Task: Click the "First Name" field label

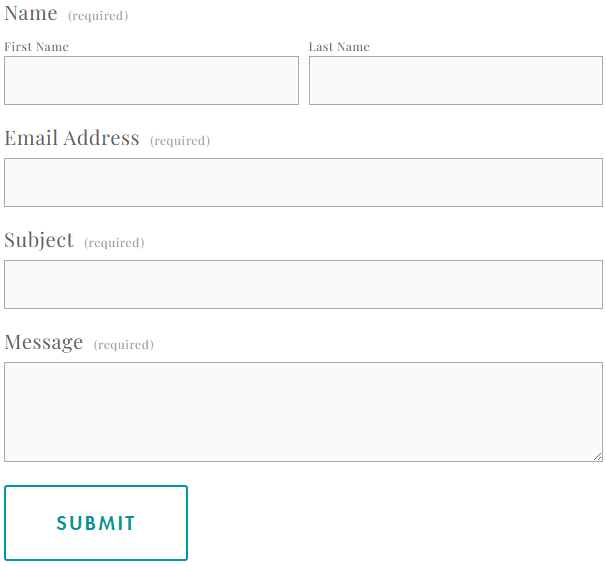Action: pos(36,47)
